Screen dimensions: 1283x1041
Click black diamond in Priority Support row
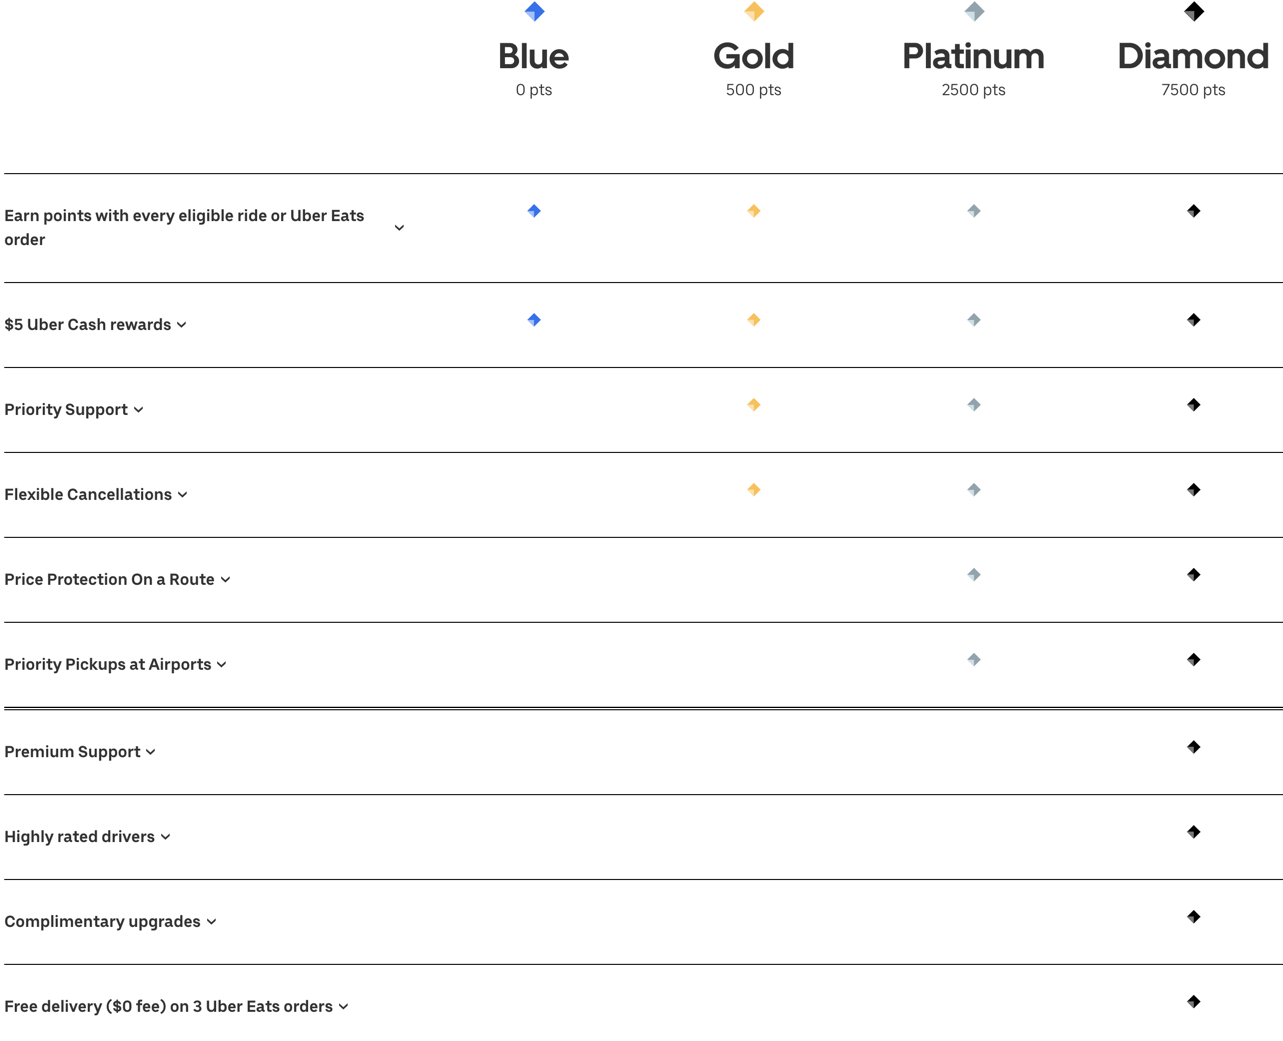(x=1194, y=405)
